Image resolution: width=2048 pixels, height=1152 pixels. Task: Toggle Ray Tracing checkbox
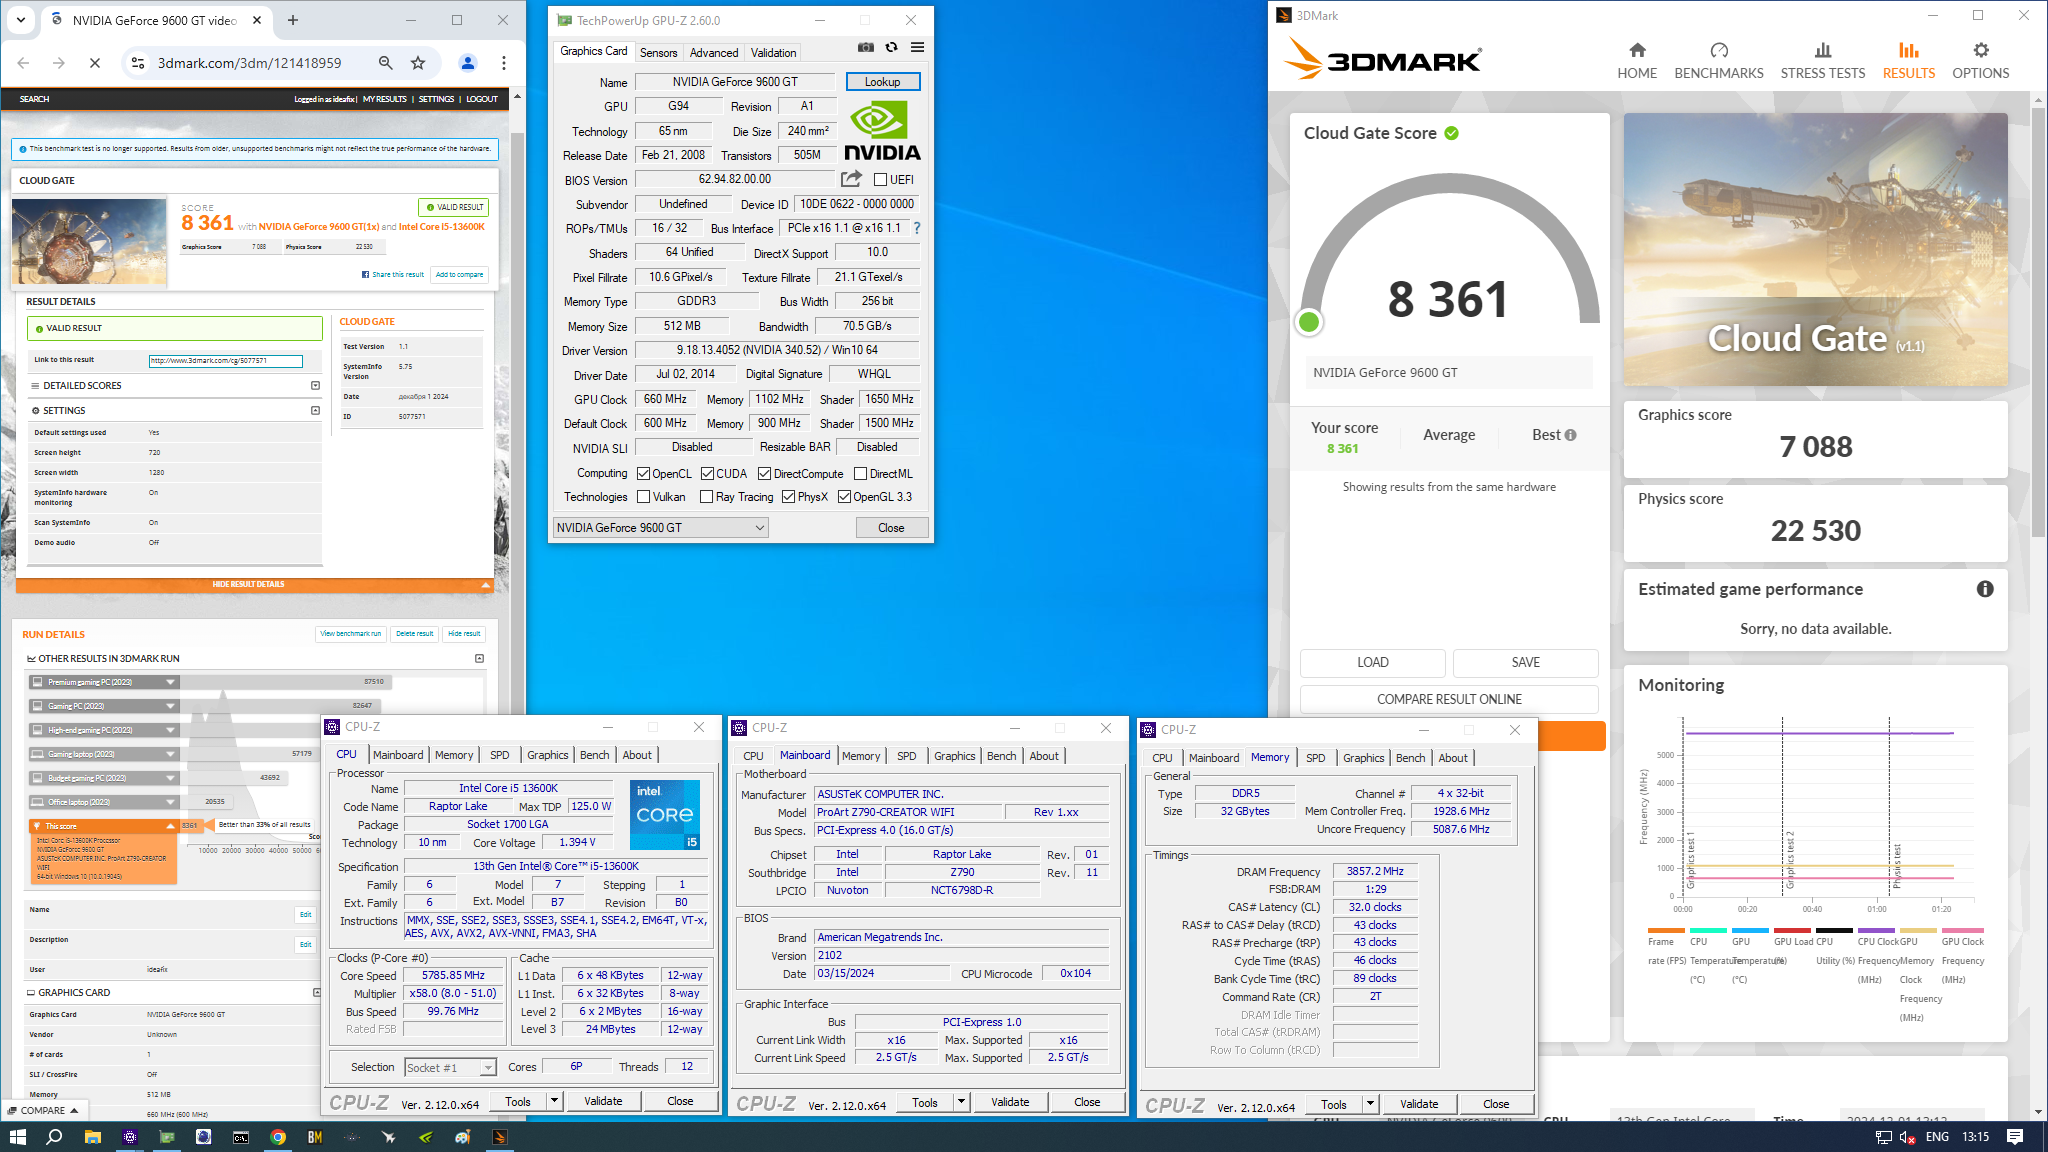tap(707, 497)
